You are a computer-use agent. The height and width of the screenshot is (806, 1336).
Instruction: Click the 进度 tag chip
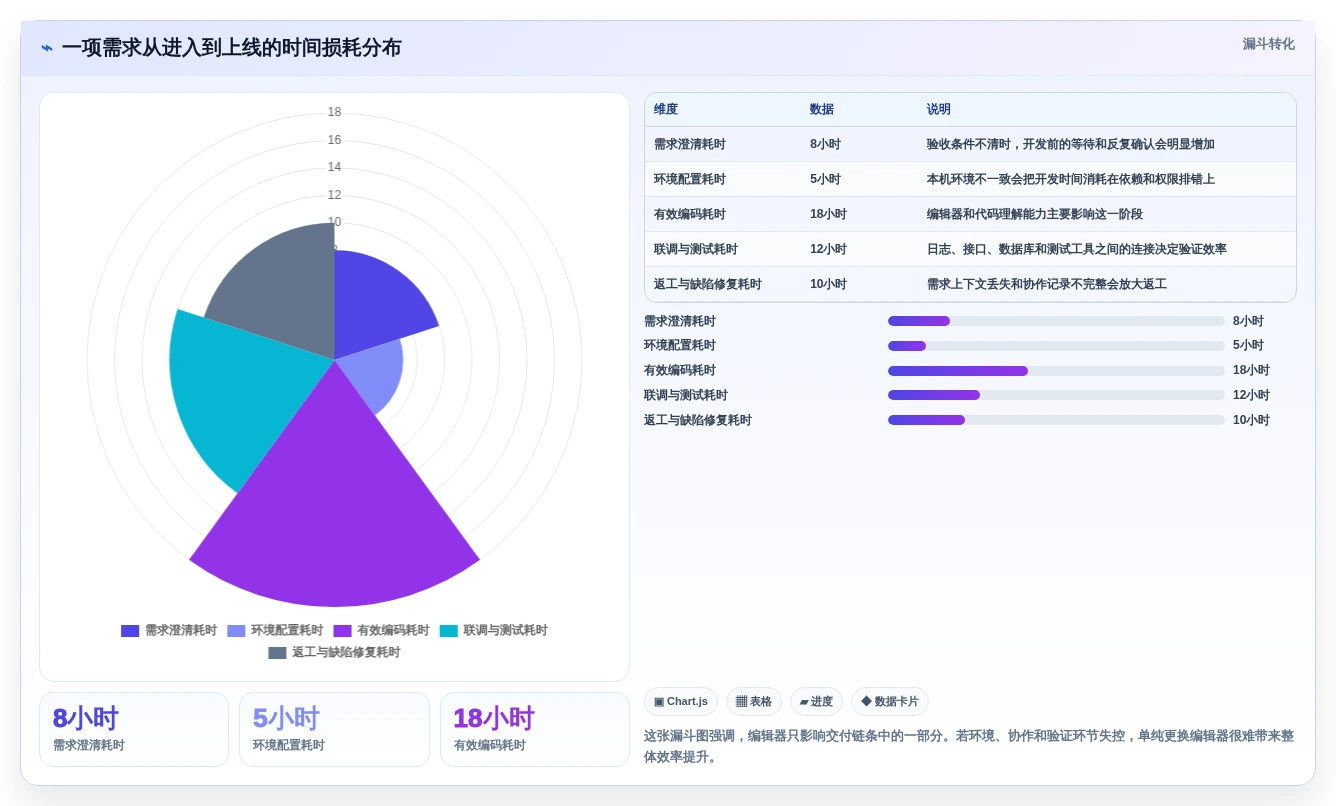tap(816, 702)
